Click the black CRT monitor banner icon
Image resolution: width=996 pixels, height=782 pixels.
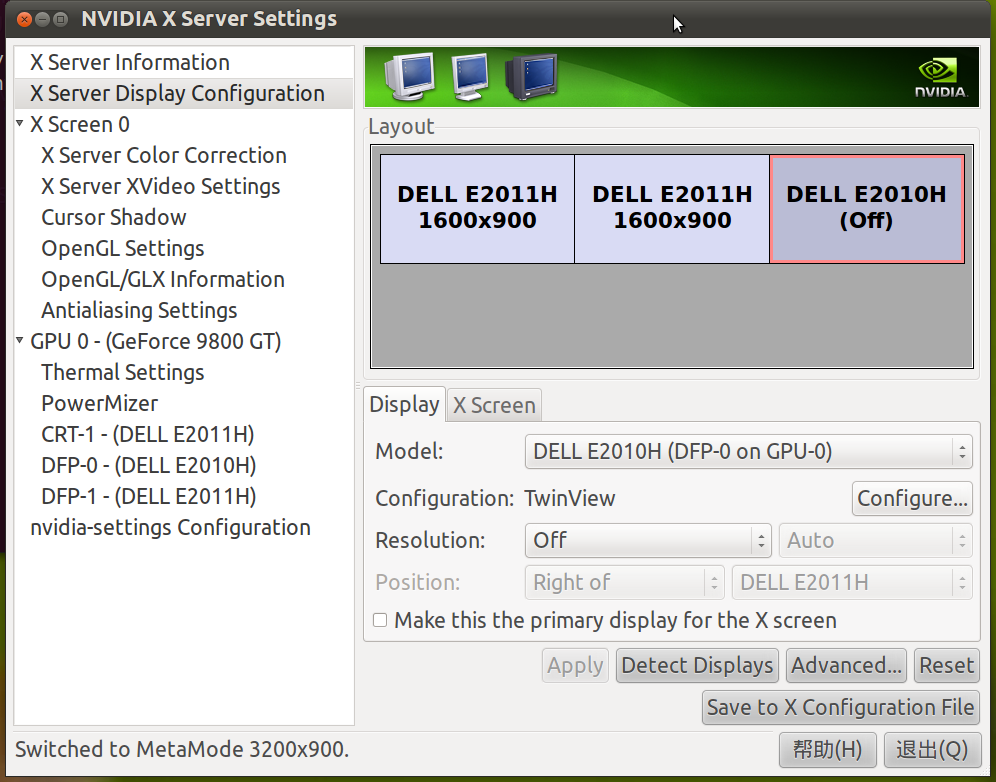(x=531, y=76)
